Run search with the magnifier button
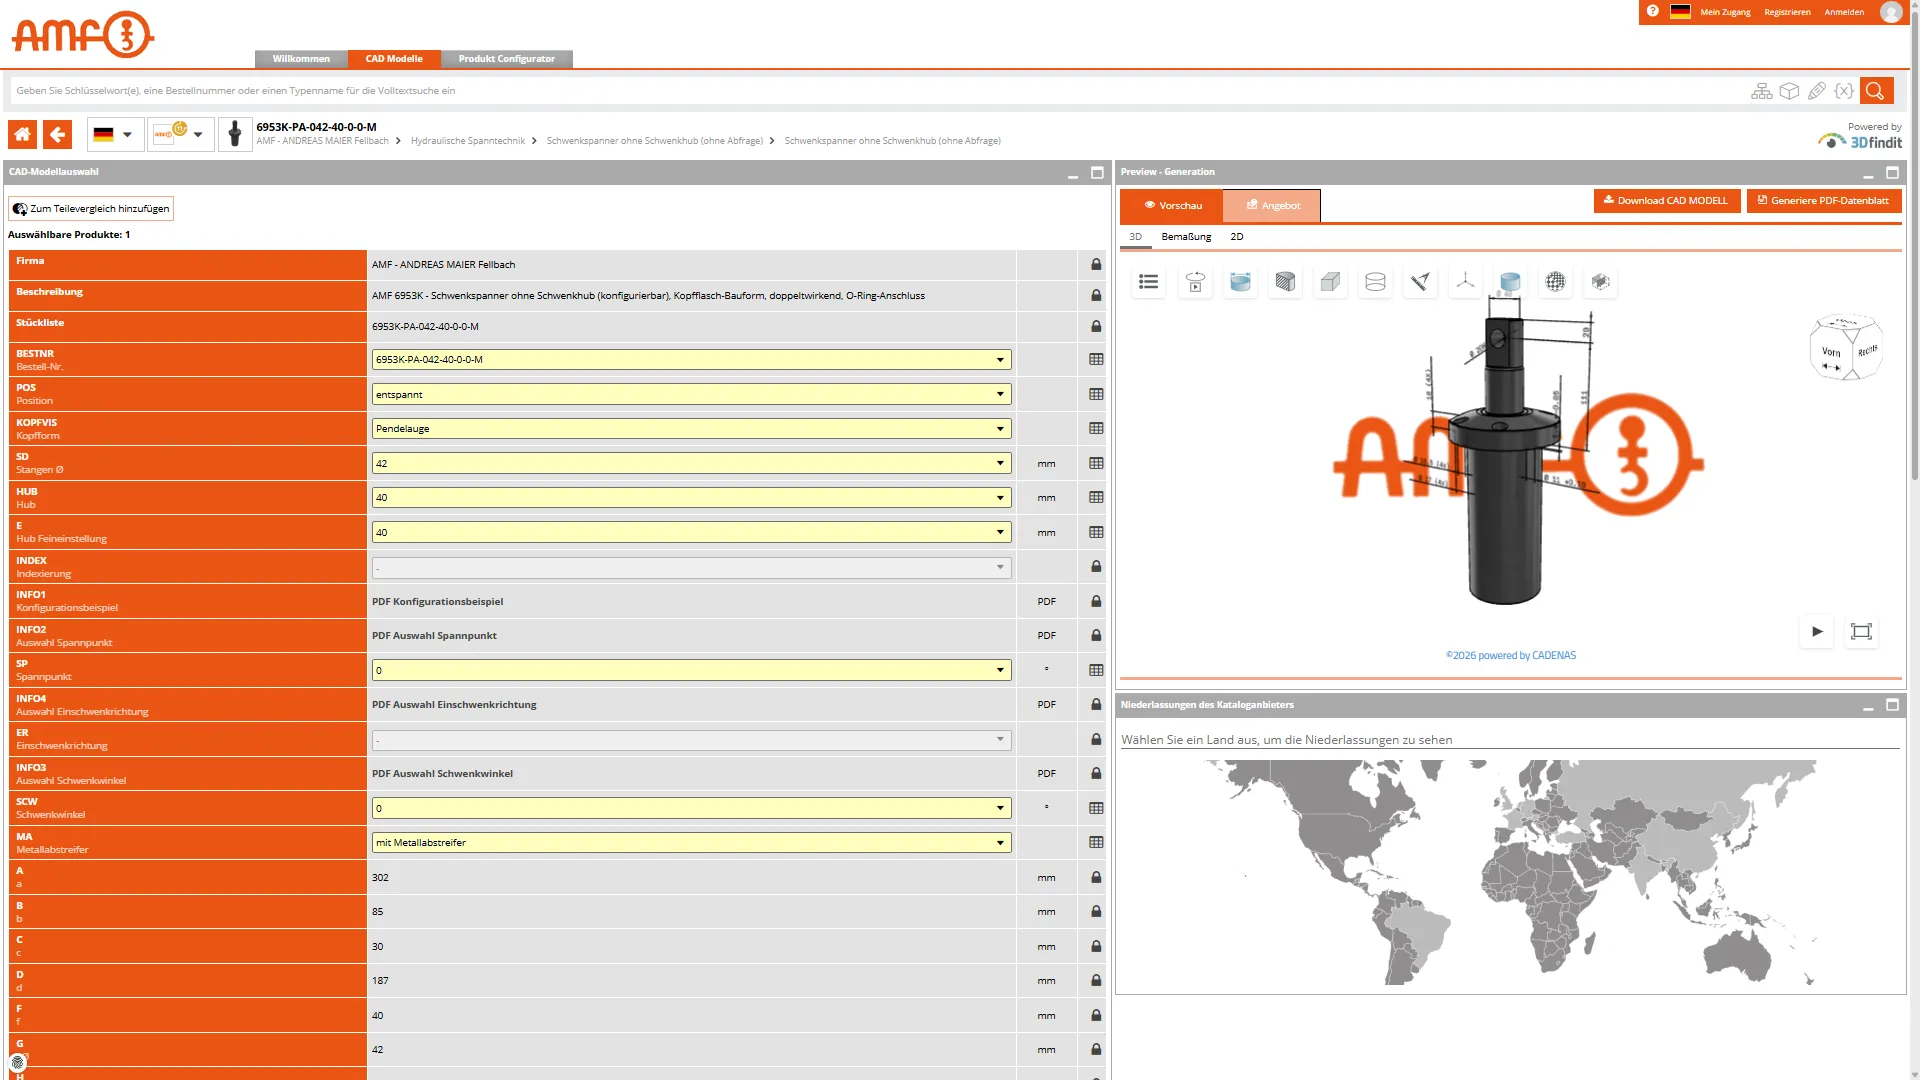This screenshot has height=1080, width=1920. click(1875, 91)
